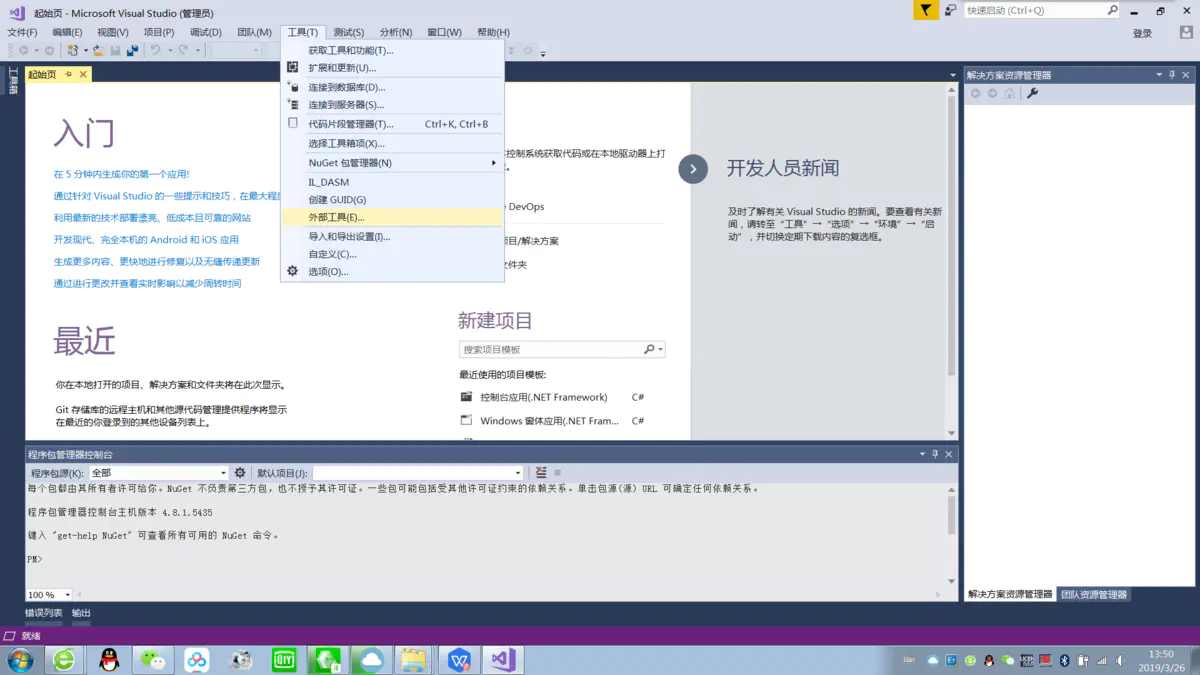Choose 导入和导出设置(I)... menu item
This screenshot has width=1200, height=675.
[392, 237]
